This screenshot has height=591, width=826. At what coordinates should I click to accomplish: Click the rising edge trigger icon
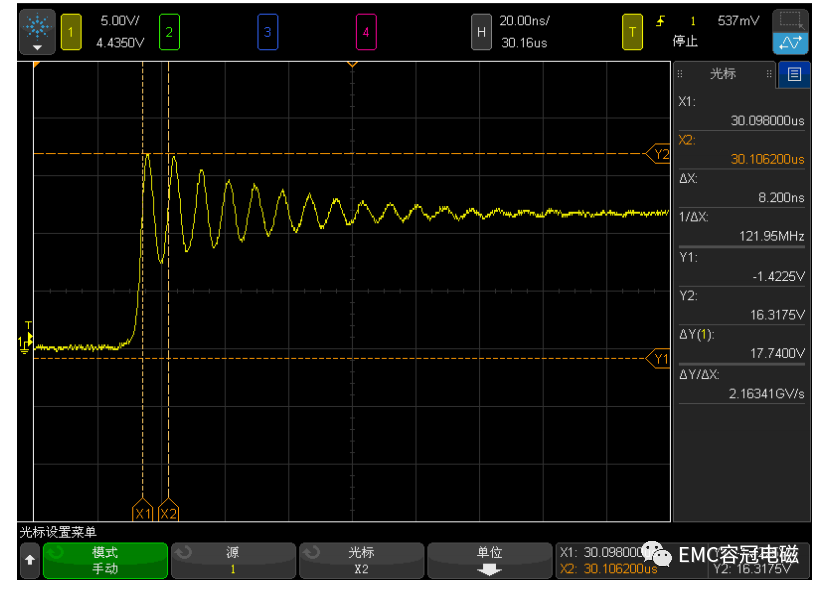point(660,21)
